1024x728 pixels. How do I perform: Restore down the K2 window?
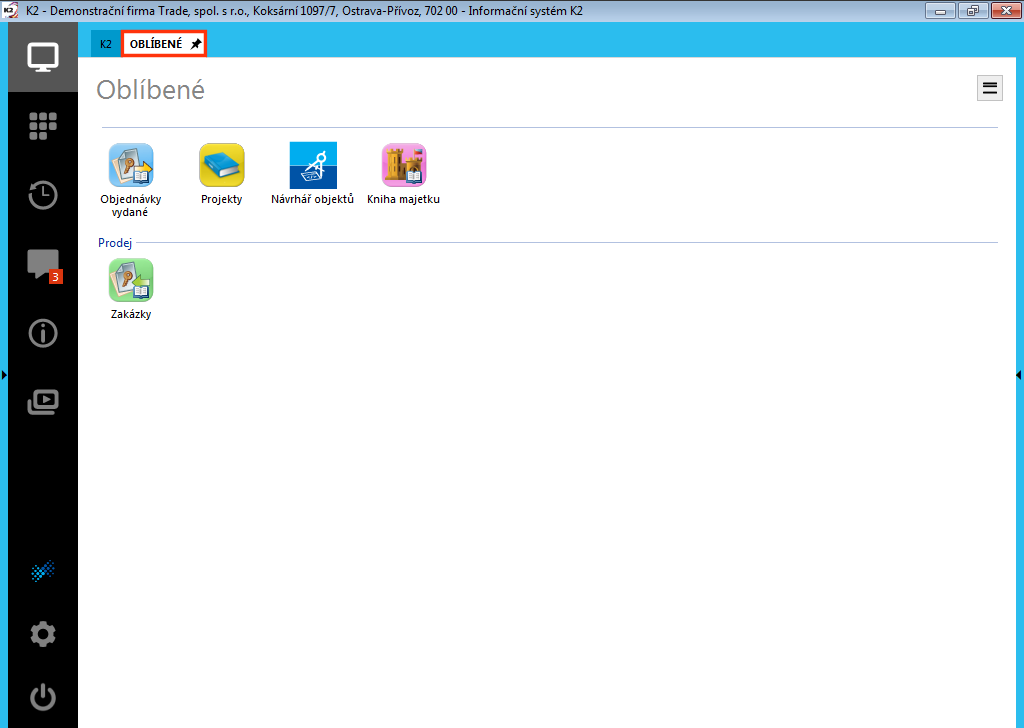[x=973, y=10]
